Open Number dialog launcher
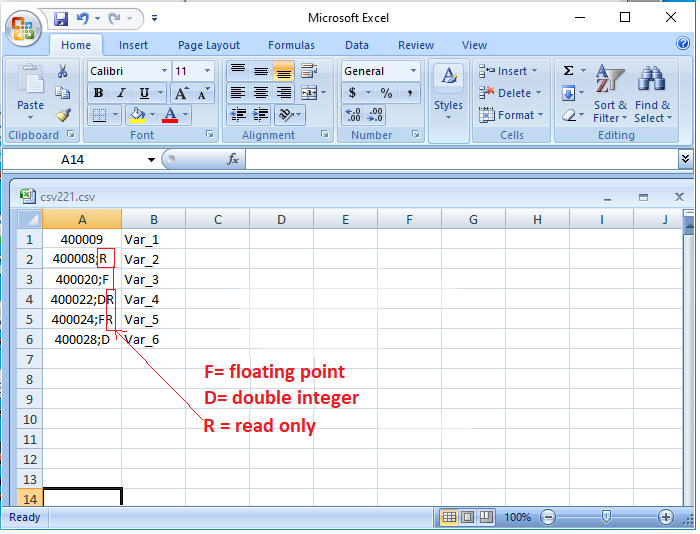Image resolution: width=700 pixels, height=534 pixels. [x=416, y=134]
